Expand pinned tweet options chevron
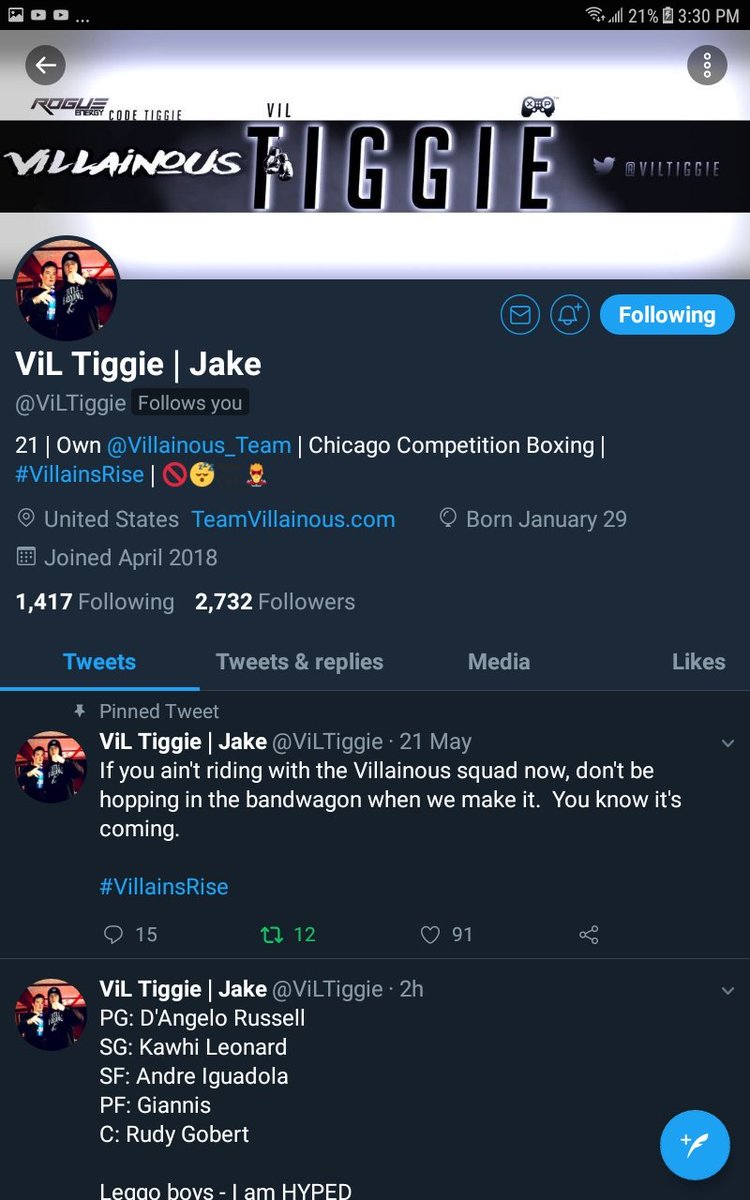 pyautogui.click(x=726, y=743)
